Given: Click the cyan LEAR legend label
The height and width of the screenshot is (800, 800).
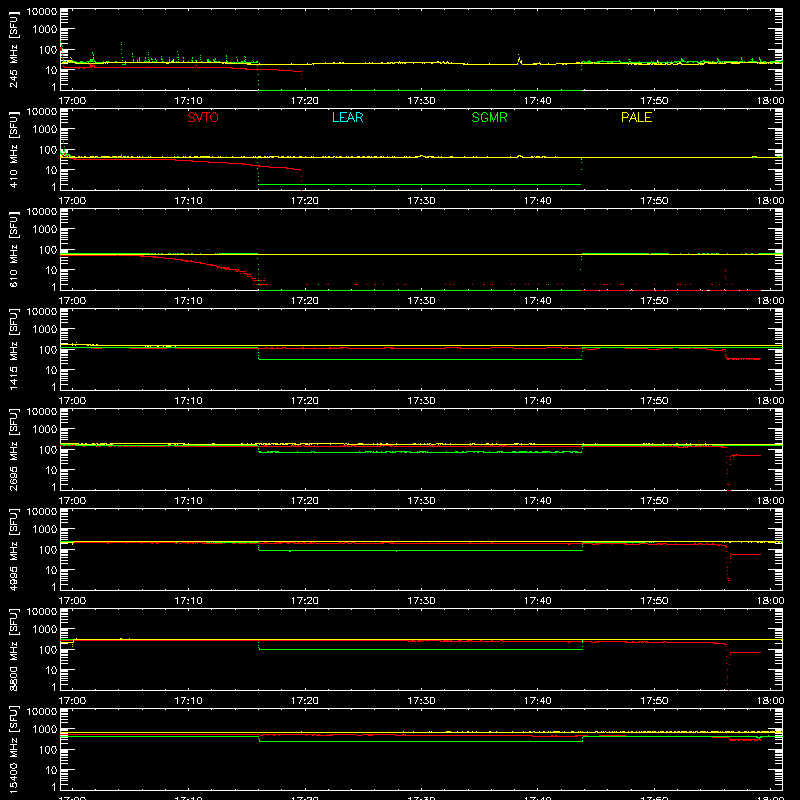Looking at the screenshot, I should click(x=347, y=117).
